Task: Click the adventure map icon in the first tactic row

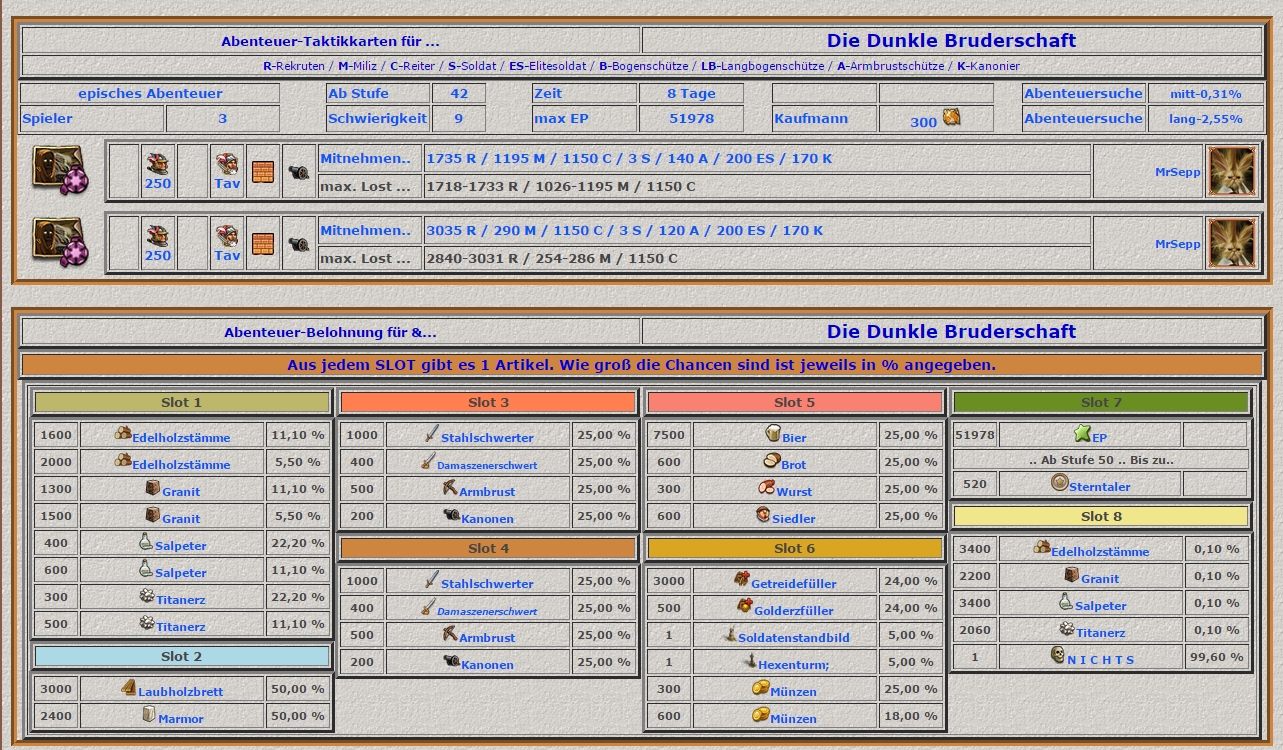Action: click(x=60, y=170)
